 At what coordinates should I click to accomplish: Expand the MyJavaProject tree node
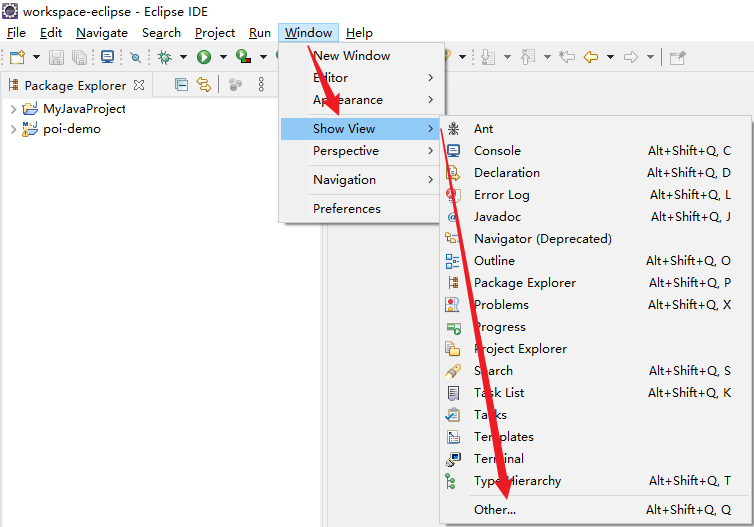point(13,108)
